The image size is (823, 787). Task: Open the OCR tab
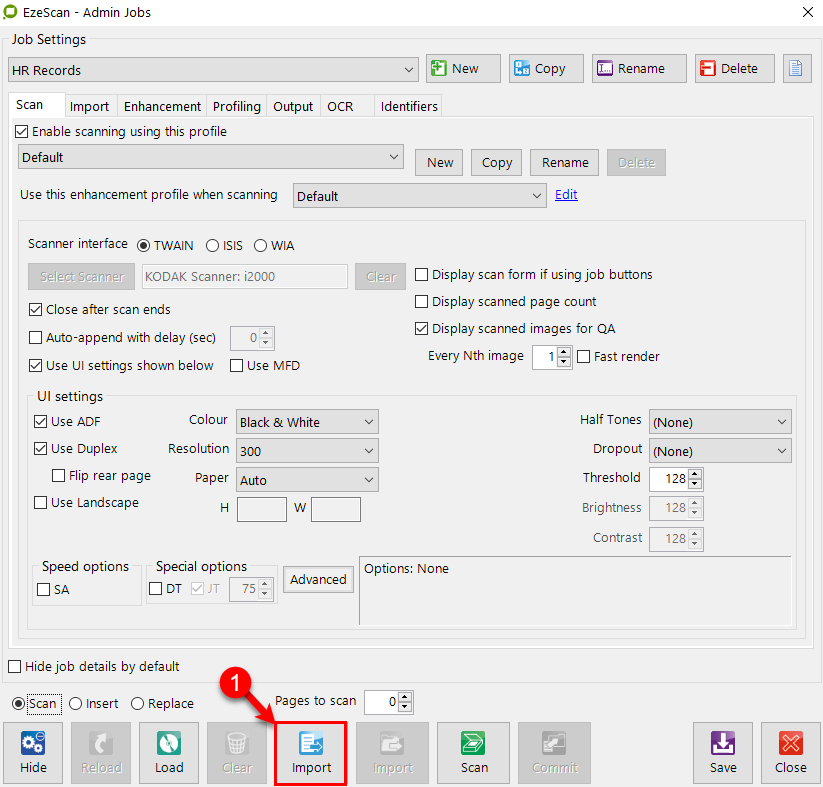340,106
